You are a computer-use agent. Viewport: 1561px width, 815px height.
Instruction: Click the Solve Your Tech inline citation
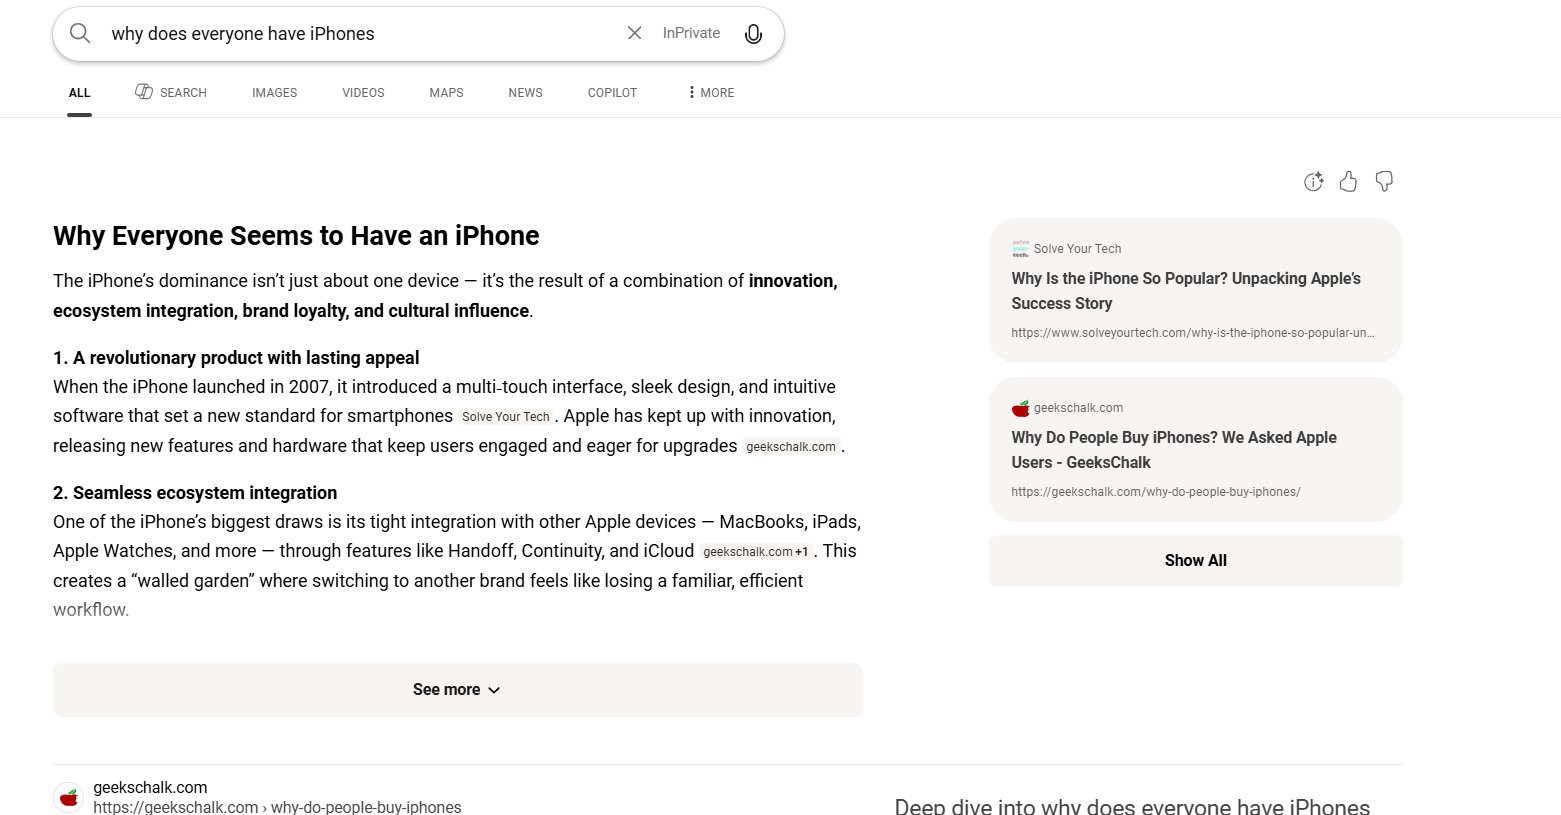coord(506,417)
